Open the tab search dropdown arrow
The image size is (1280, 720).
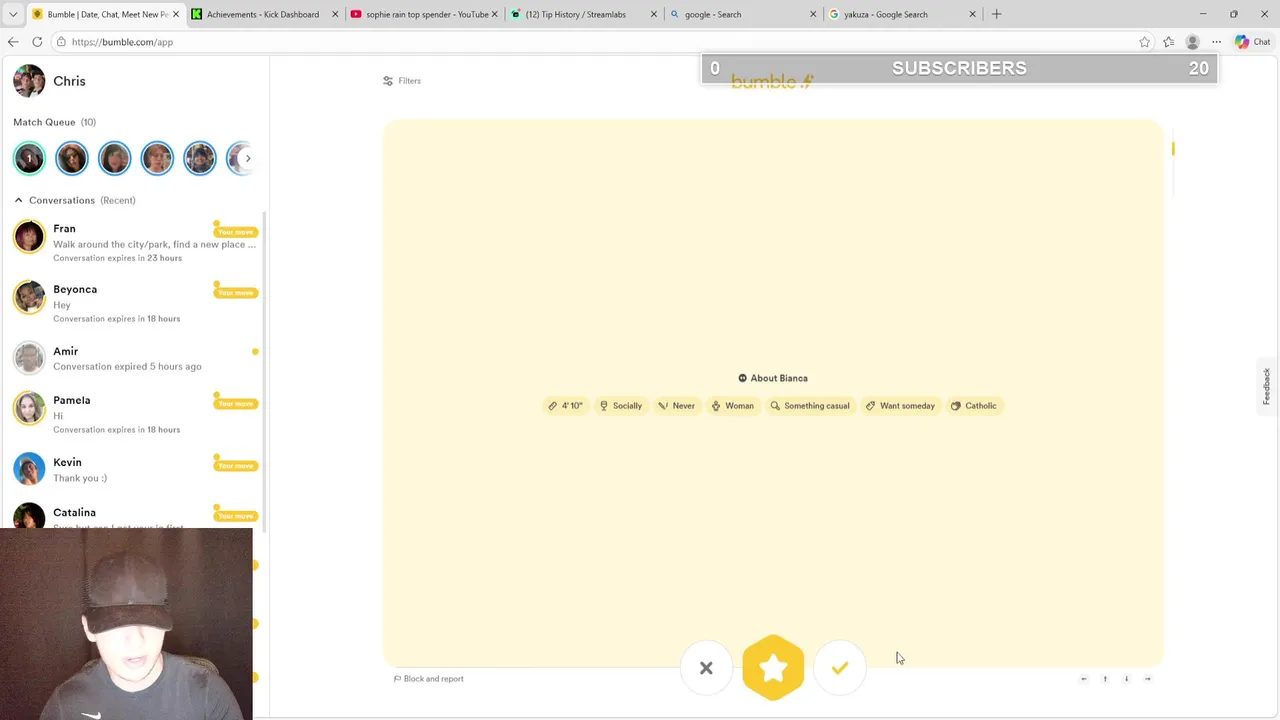13,14
